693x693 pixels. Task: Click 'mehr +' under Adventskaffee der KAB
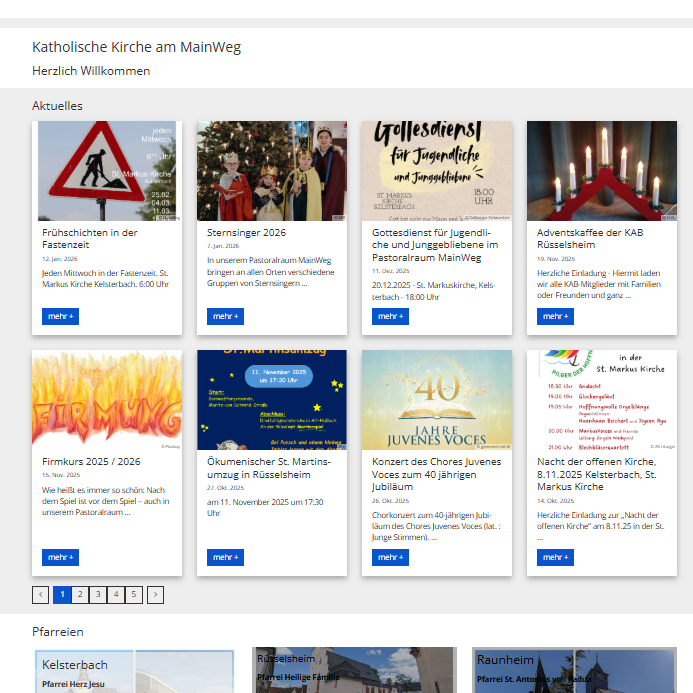pyautogui.click(x=555, y=316)
